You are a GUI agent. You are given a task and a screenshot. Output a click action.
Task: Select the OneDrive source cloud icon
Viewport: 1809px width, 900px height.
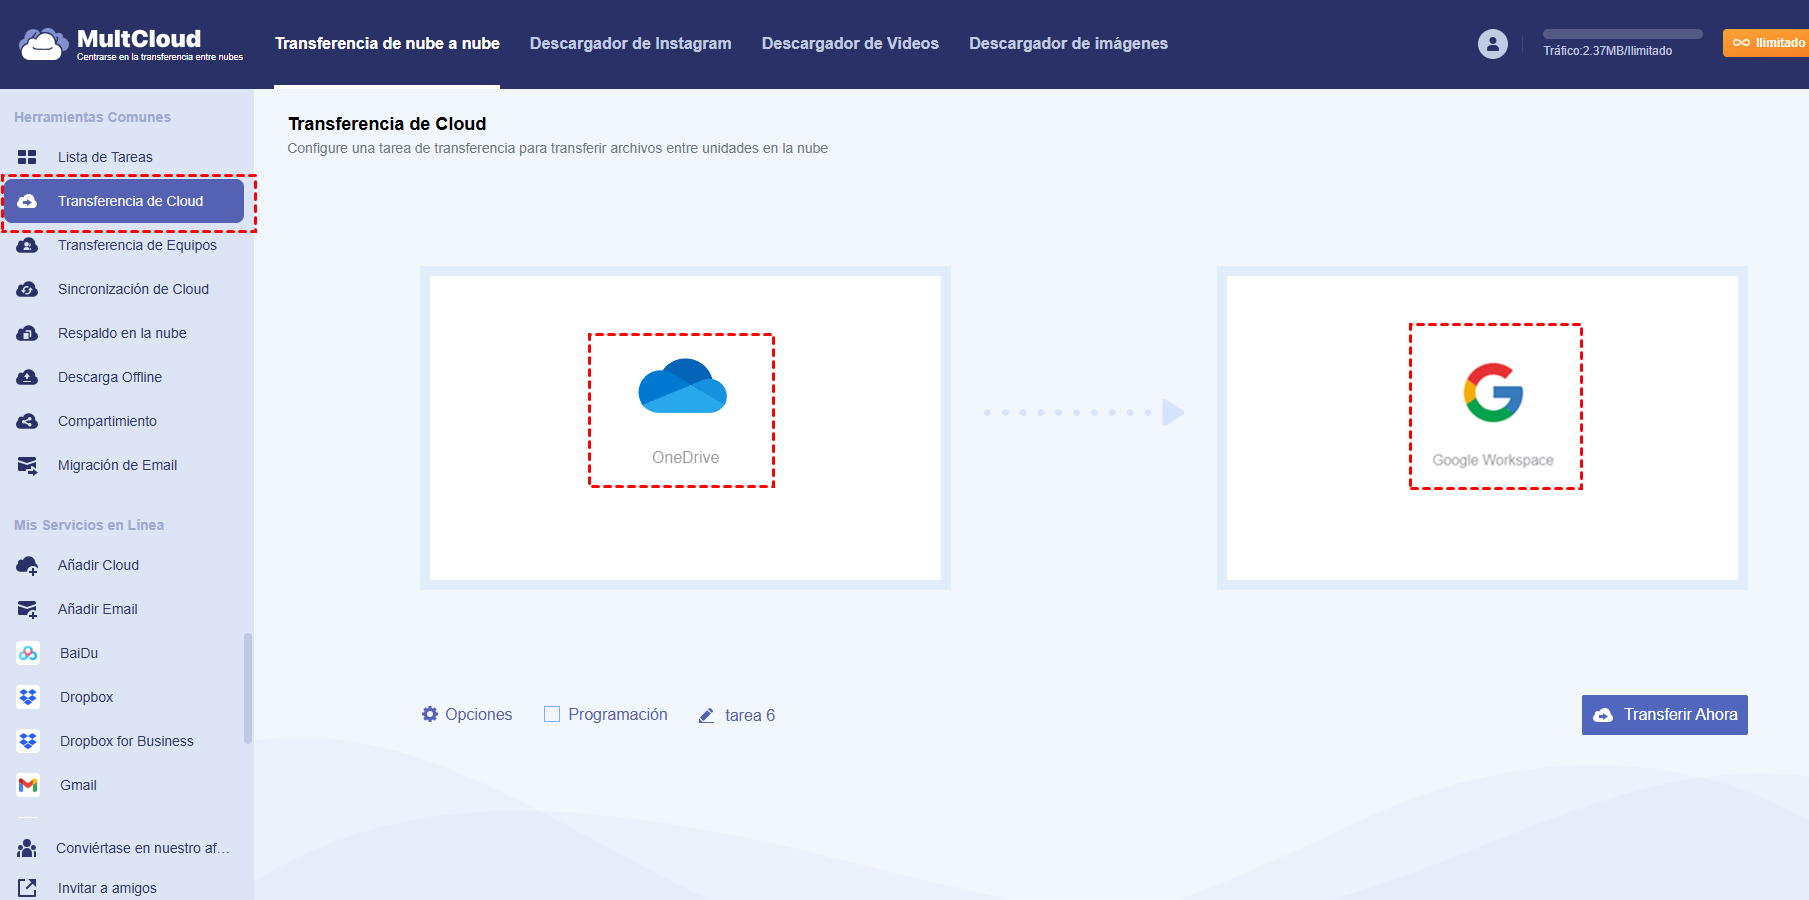[x=683, y=386]
